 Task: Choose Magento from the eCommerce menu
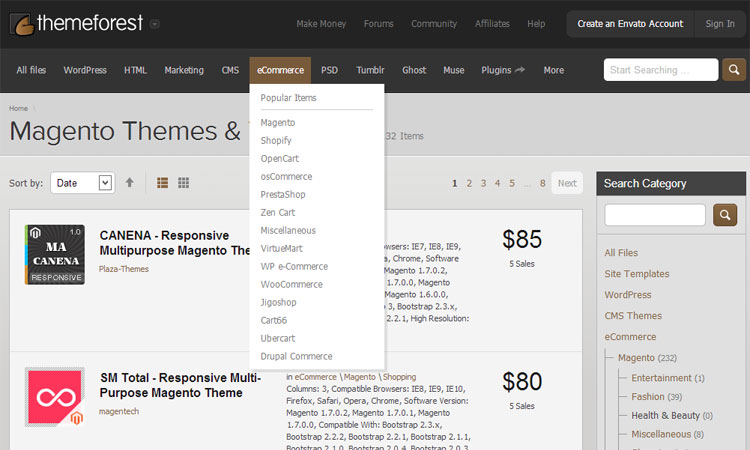[x=278, y=123]
